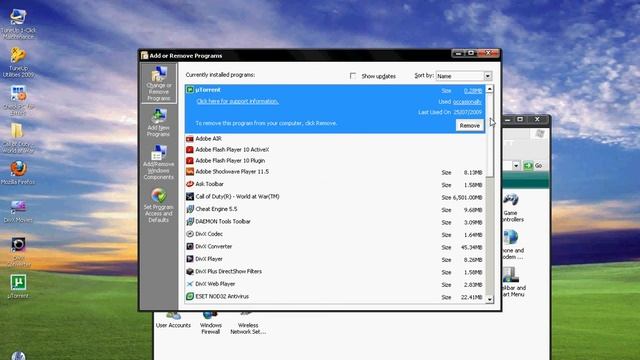
Task: Select DAEMON Tools Toolbar text
Action: coord(223,222)
